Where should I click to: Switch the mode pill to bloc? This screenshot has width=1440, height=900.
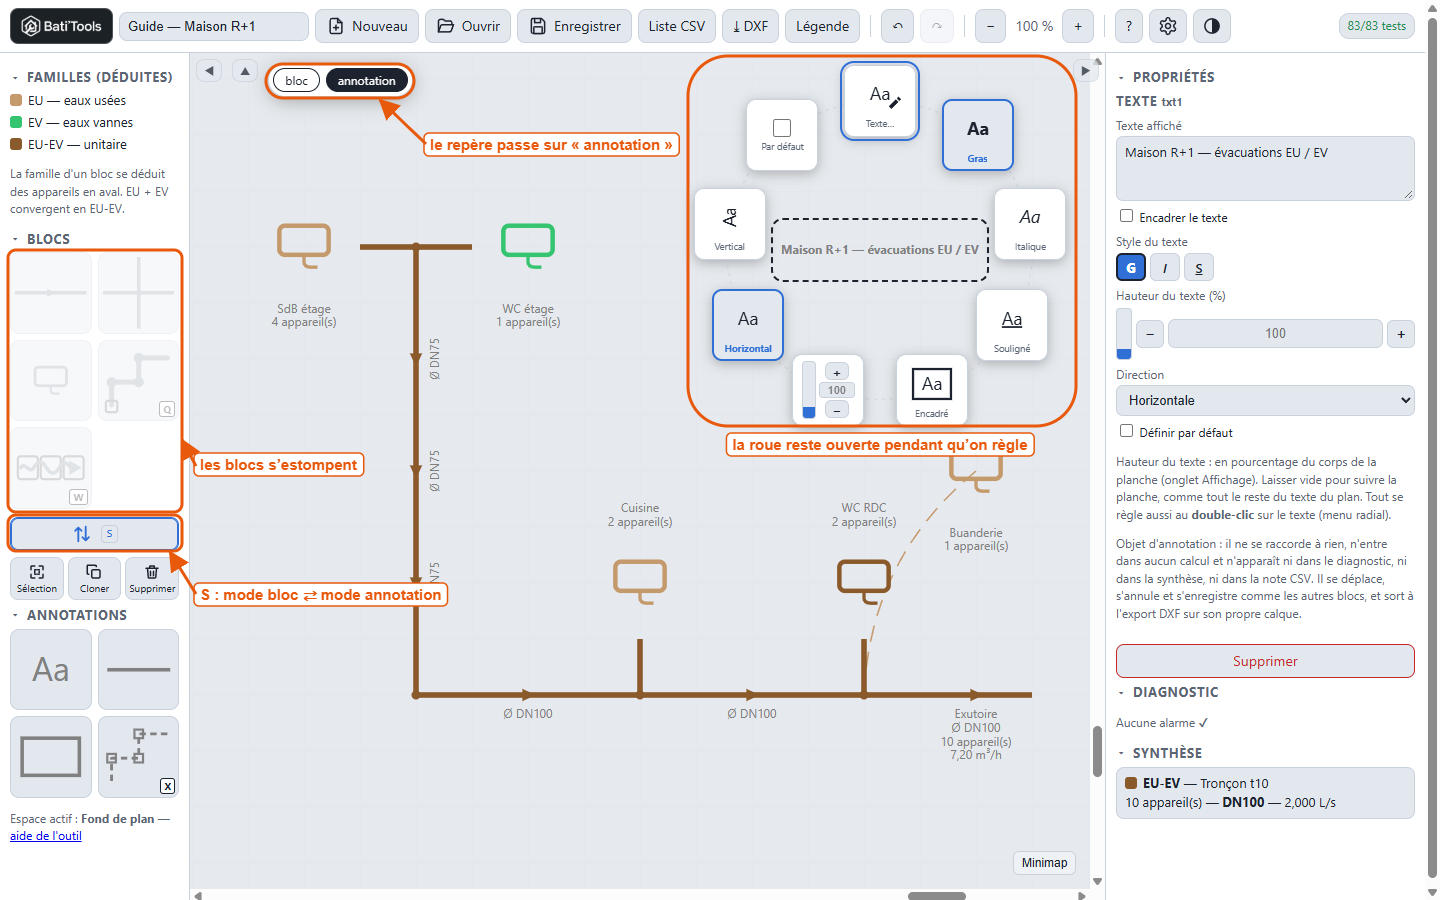tap(296, 81)
